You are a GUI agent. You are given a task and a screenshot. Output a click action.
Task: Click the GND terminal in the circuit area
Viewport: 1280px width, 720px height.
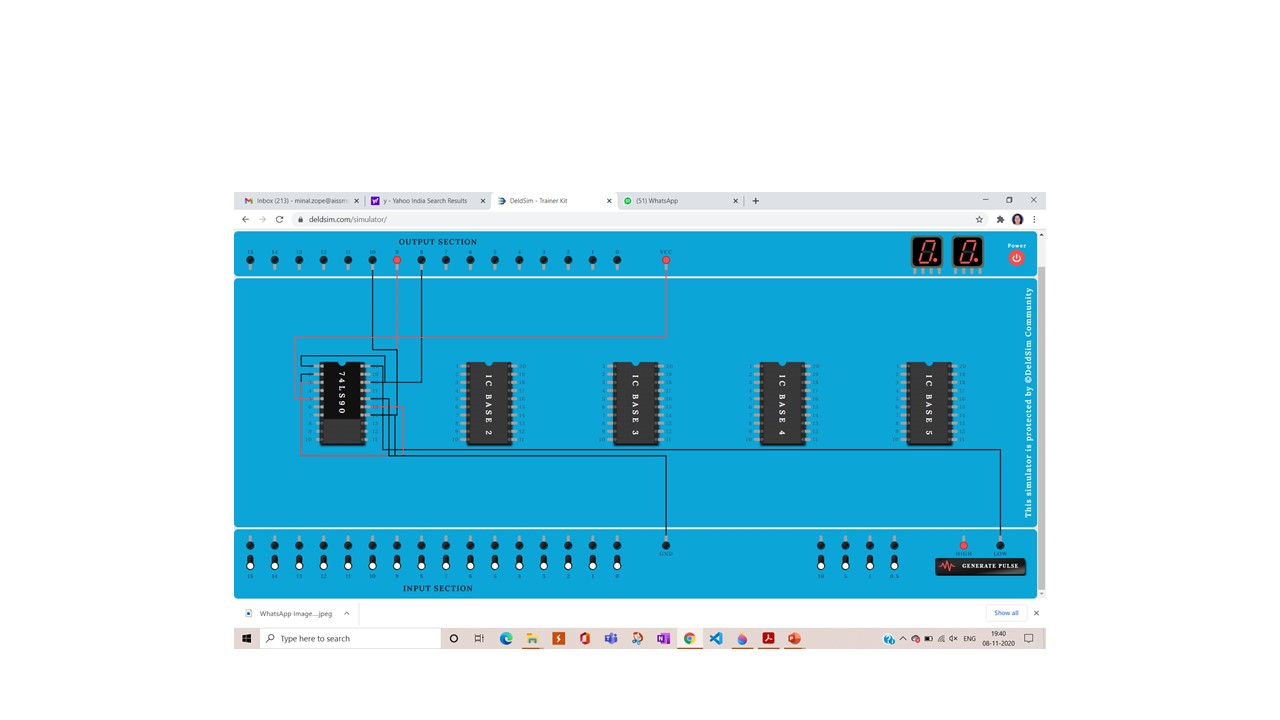point(665,546)
